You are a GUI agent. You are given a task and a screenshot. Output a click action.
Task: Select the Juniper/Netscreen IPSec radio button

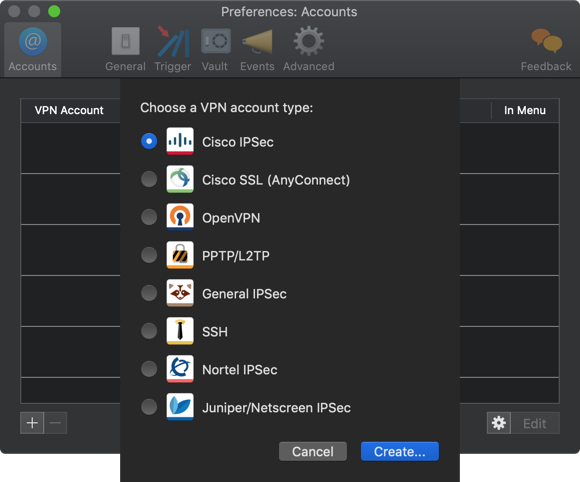click(149, 407)
